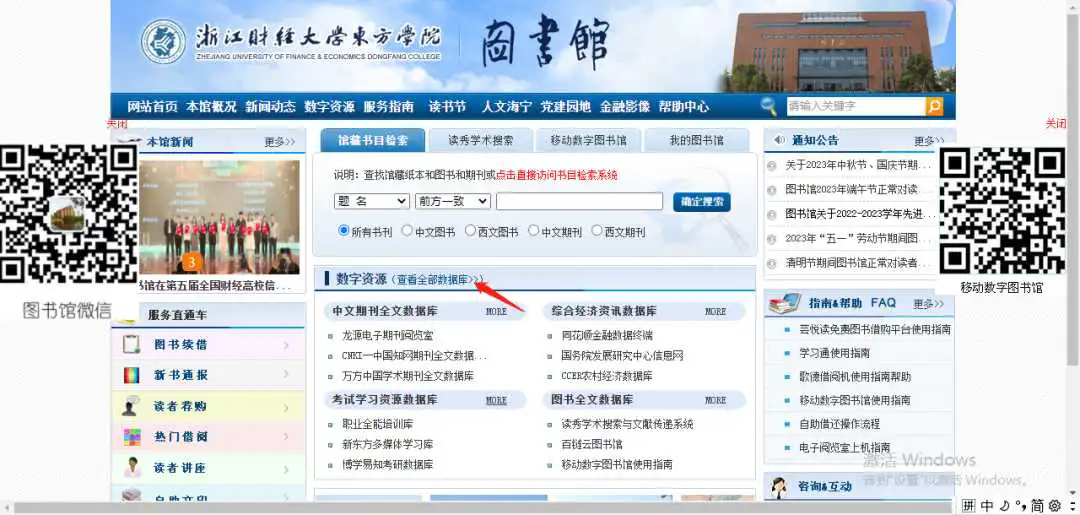Open 同花顺金融数据终端 link
This screenshot has width=1080, height=515.
(607, 335)
